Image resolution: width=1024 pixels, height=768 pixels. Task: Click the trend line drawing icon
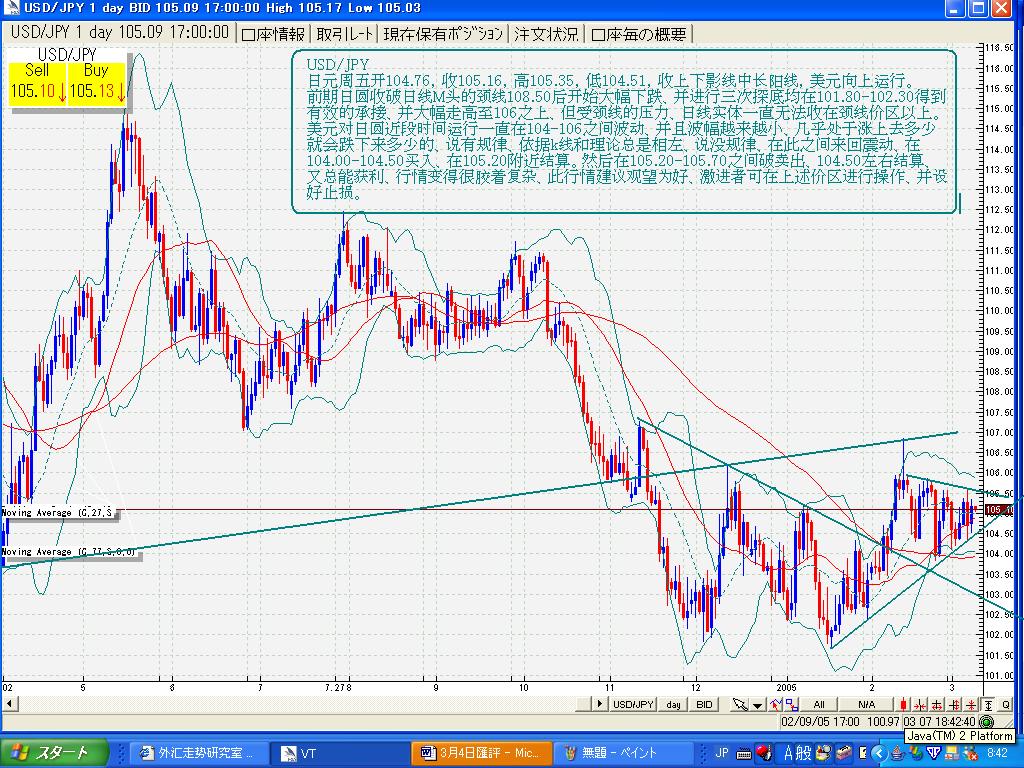coord(776,704)
